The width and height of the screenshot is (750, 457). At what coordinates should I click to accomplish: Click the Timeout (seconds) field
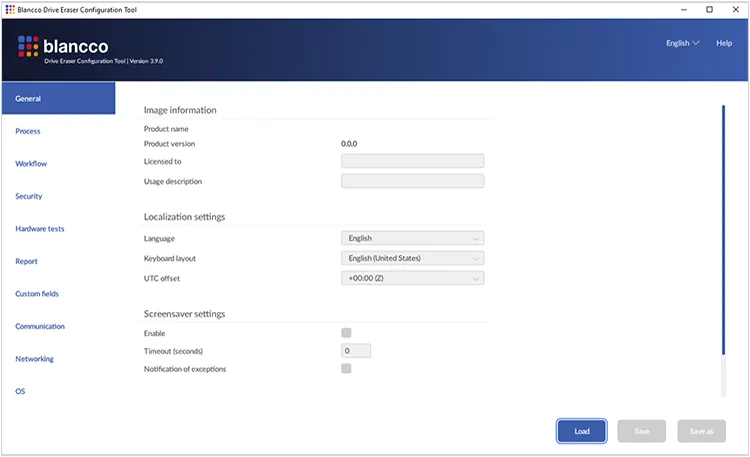(356, 351)
